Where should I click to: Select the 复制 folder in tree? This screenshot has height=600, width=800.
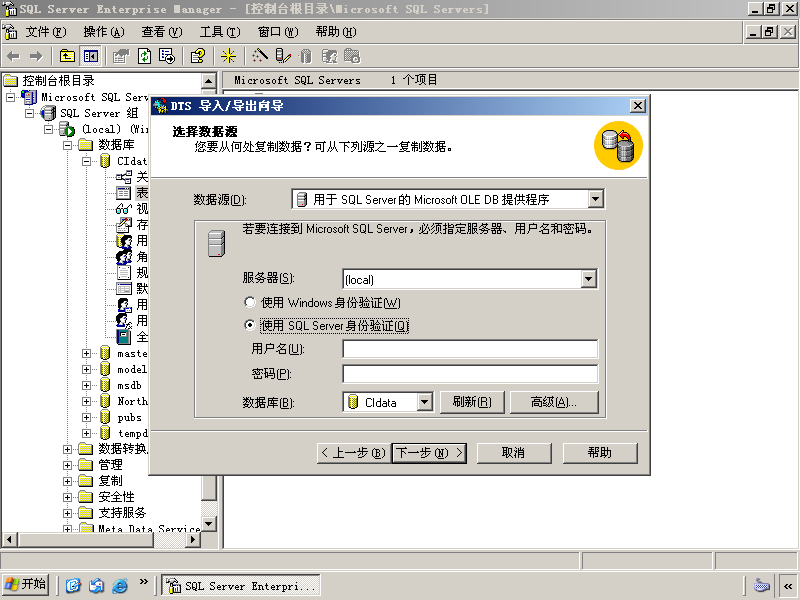(110, 481)
